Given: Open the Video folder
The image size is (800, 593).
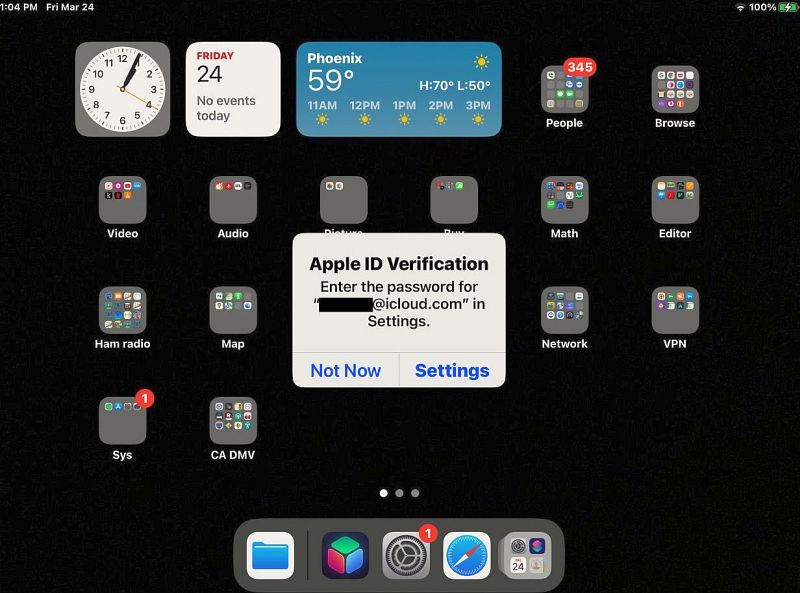Looking at the screenshot, I should click(122, 200).
